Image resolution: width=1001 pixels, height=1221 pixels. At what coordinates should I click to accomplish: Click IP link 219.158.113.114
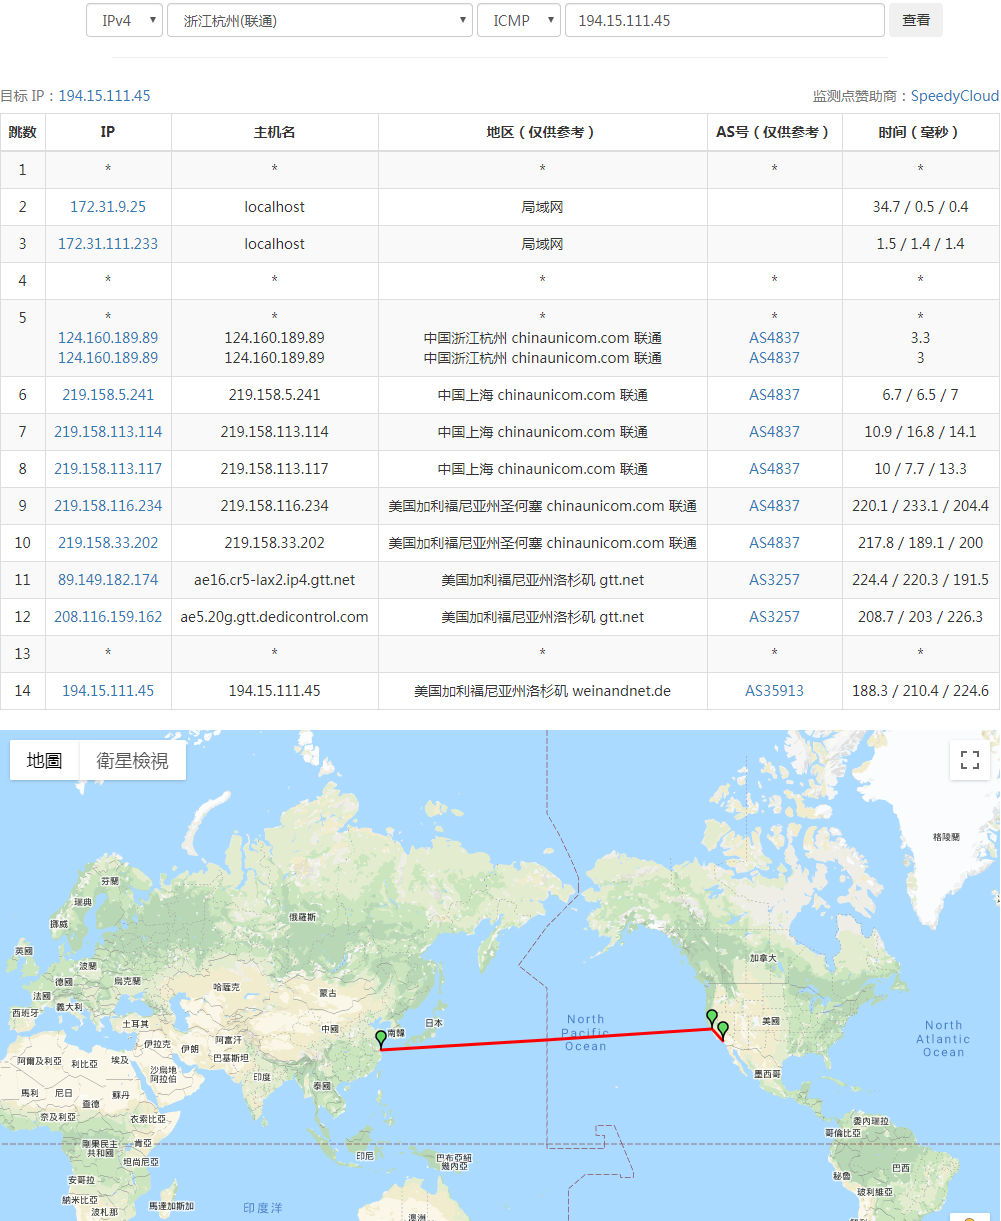108,432
